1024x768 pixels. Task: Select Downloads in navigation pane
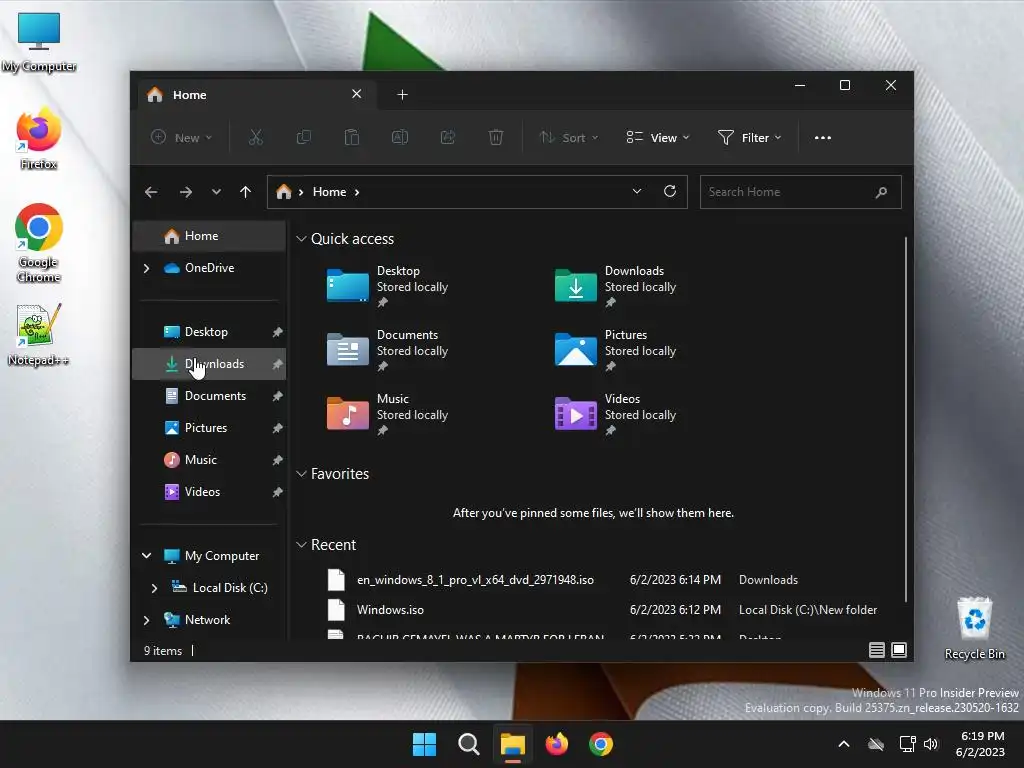pyautogui.click(x=209, y=364)
